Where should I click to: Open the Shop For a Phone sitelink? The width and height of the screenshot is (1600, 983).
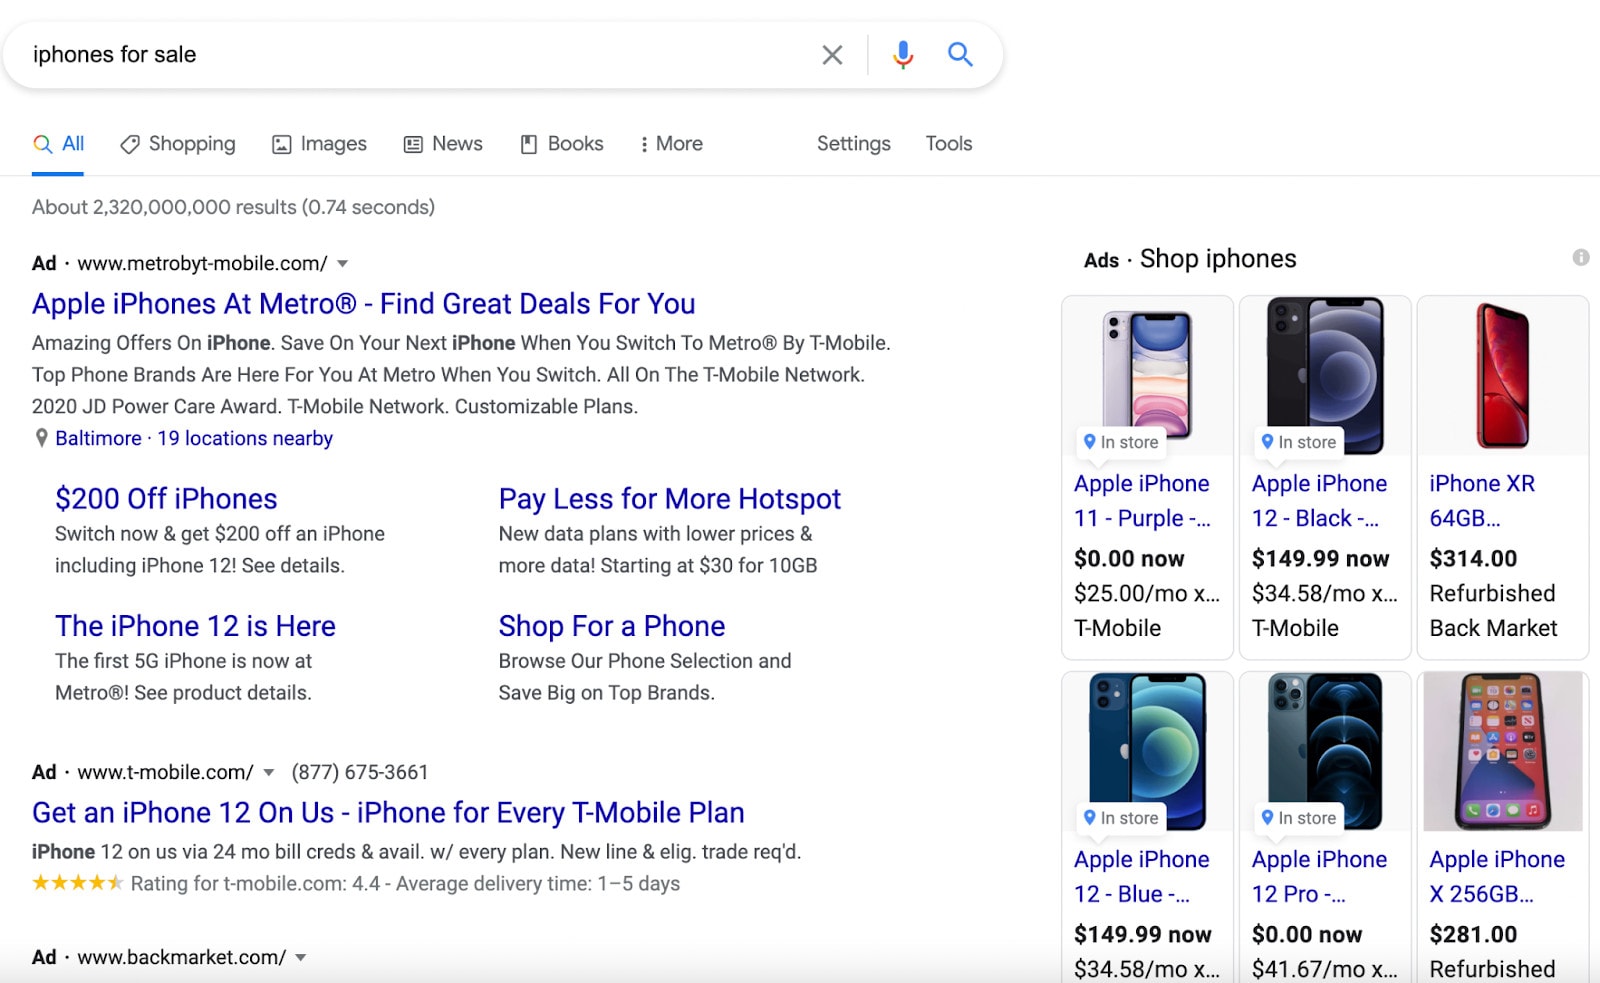pyautogui.click(x=612, y=626)
